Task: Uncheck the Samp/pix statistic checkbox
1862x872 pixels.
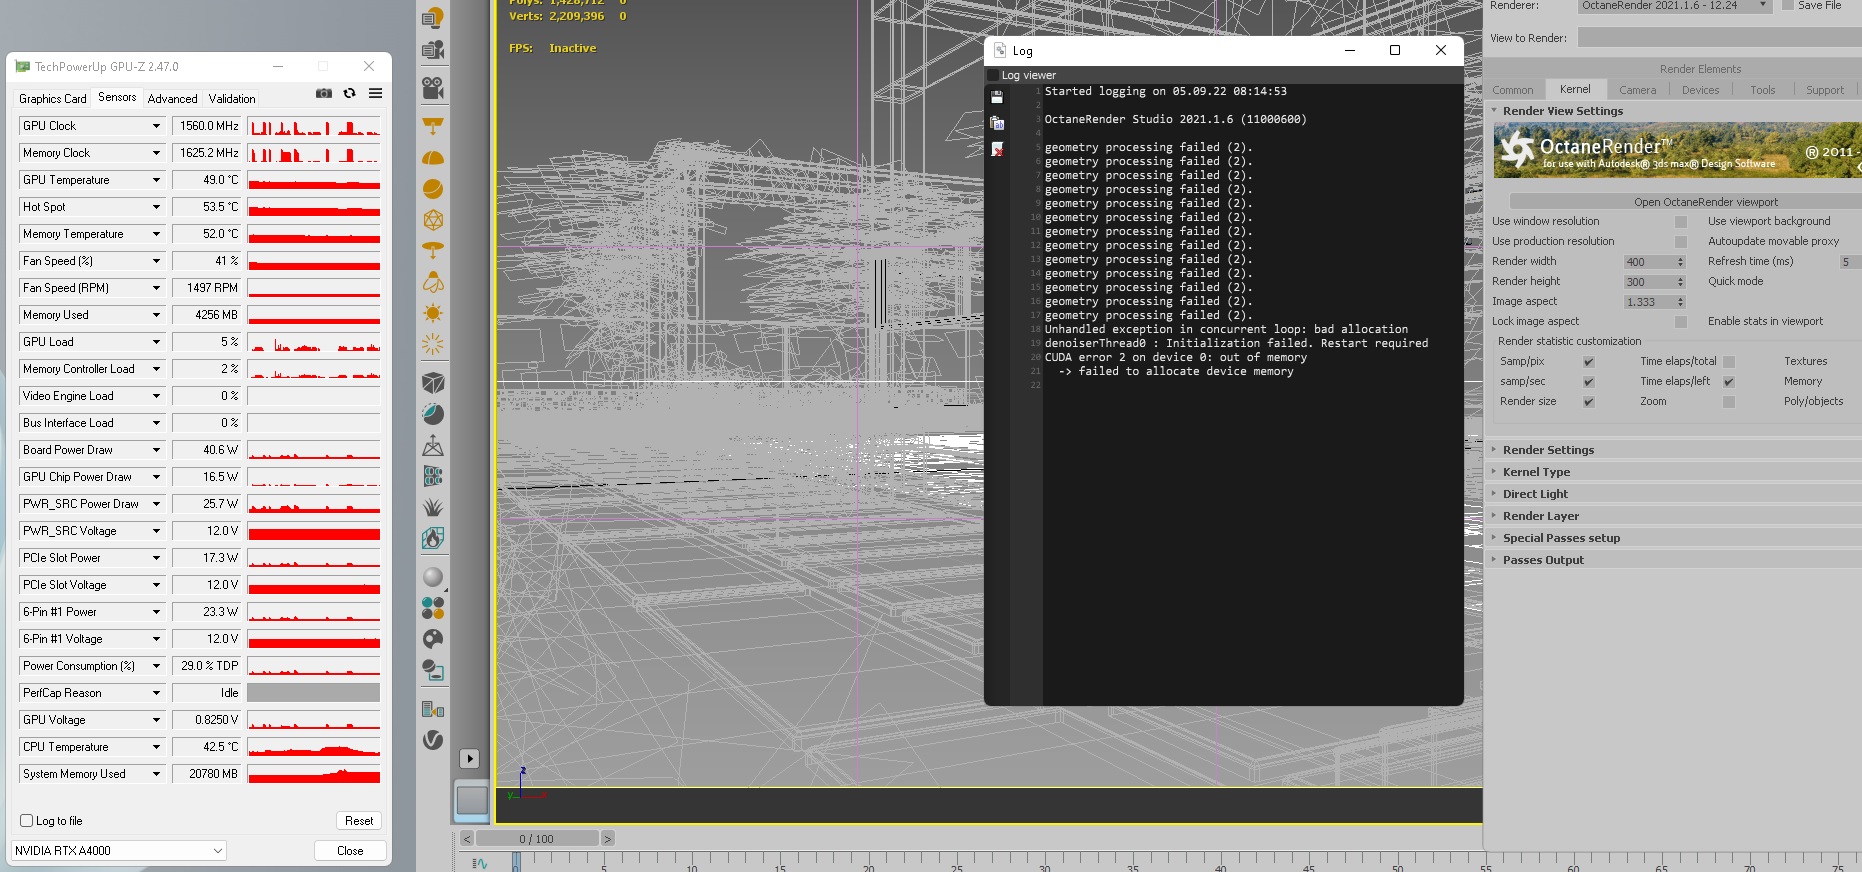Action: point(1588,362)
